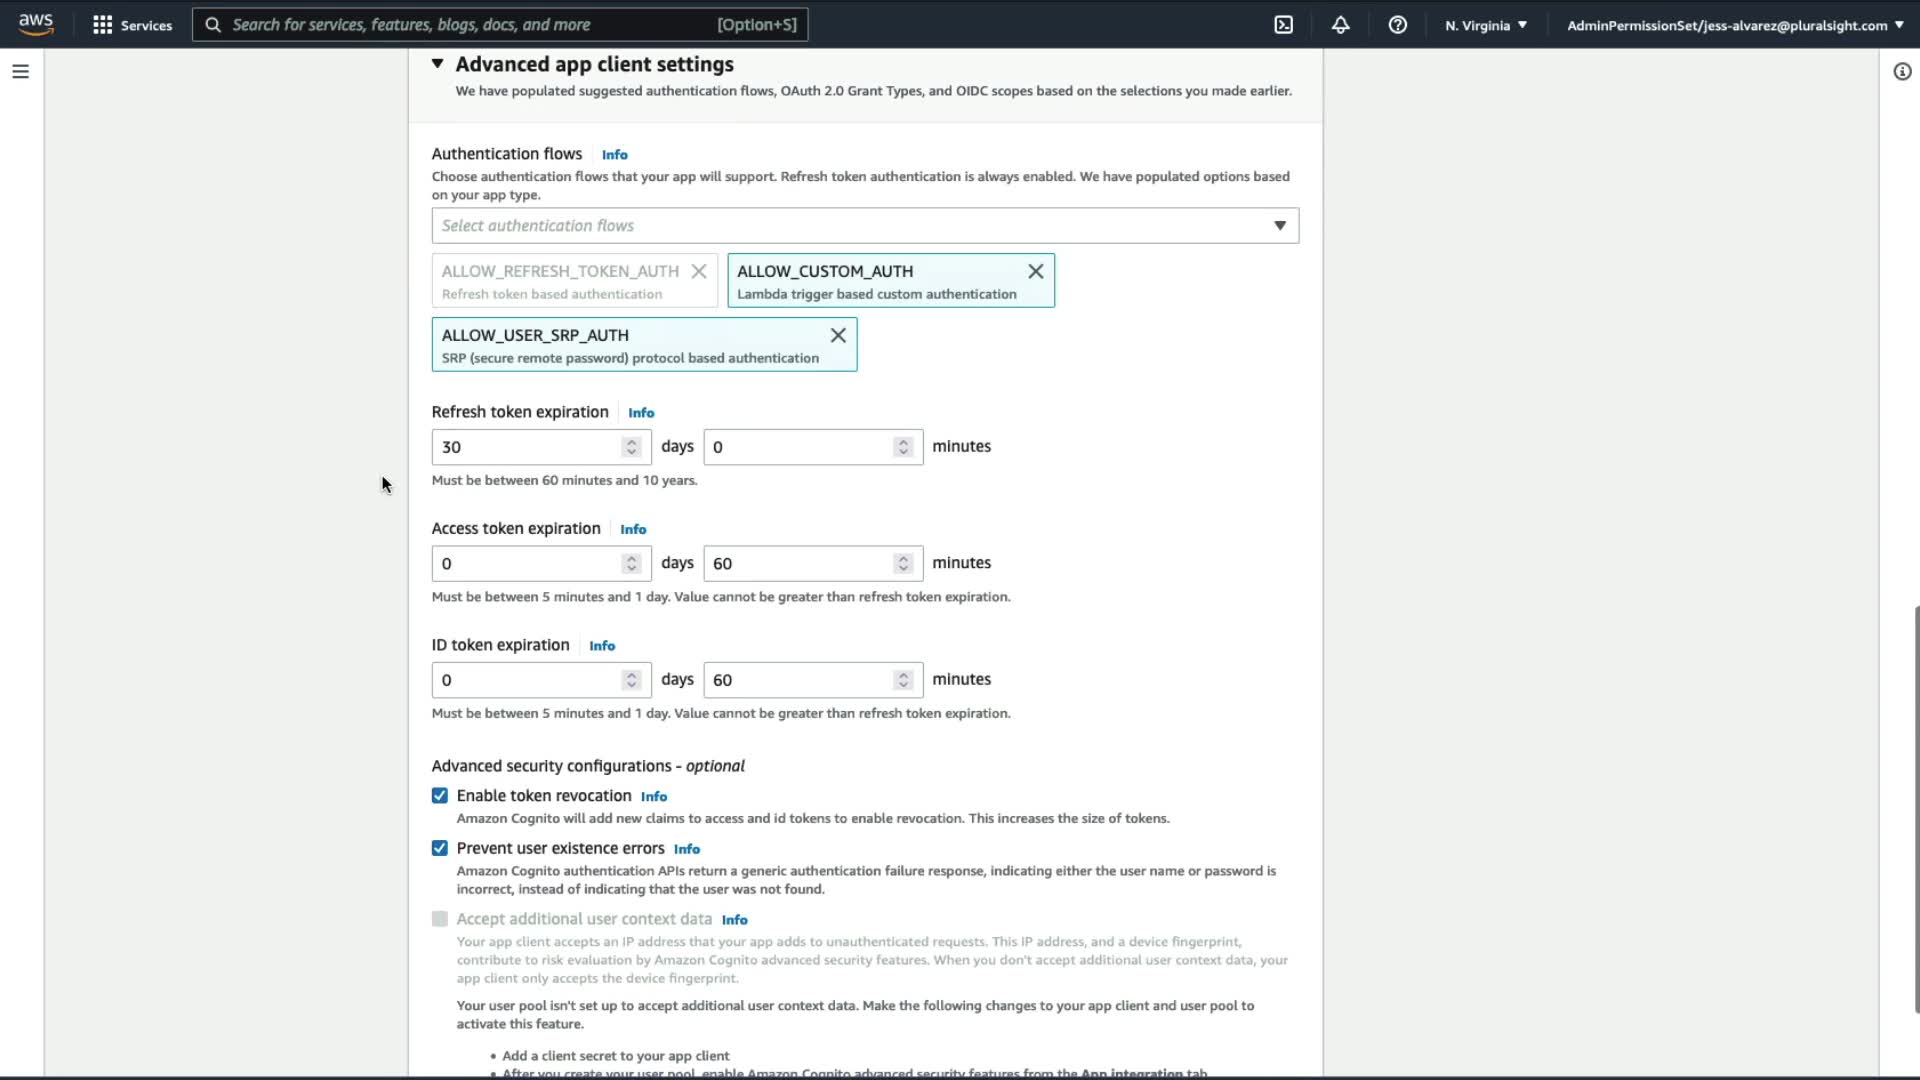The width and height of the screenshot is (1920, 1080).
Task: Open the info panel icon at right
Action: (1902, 72)
